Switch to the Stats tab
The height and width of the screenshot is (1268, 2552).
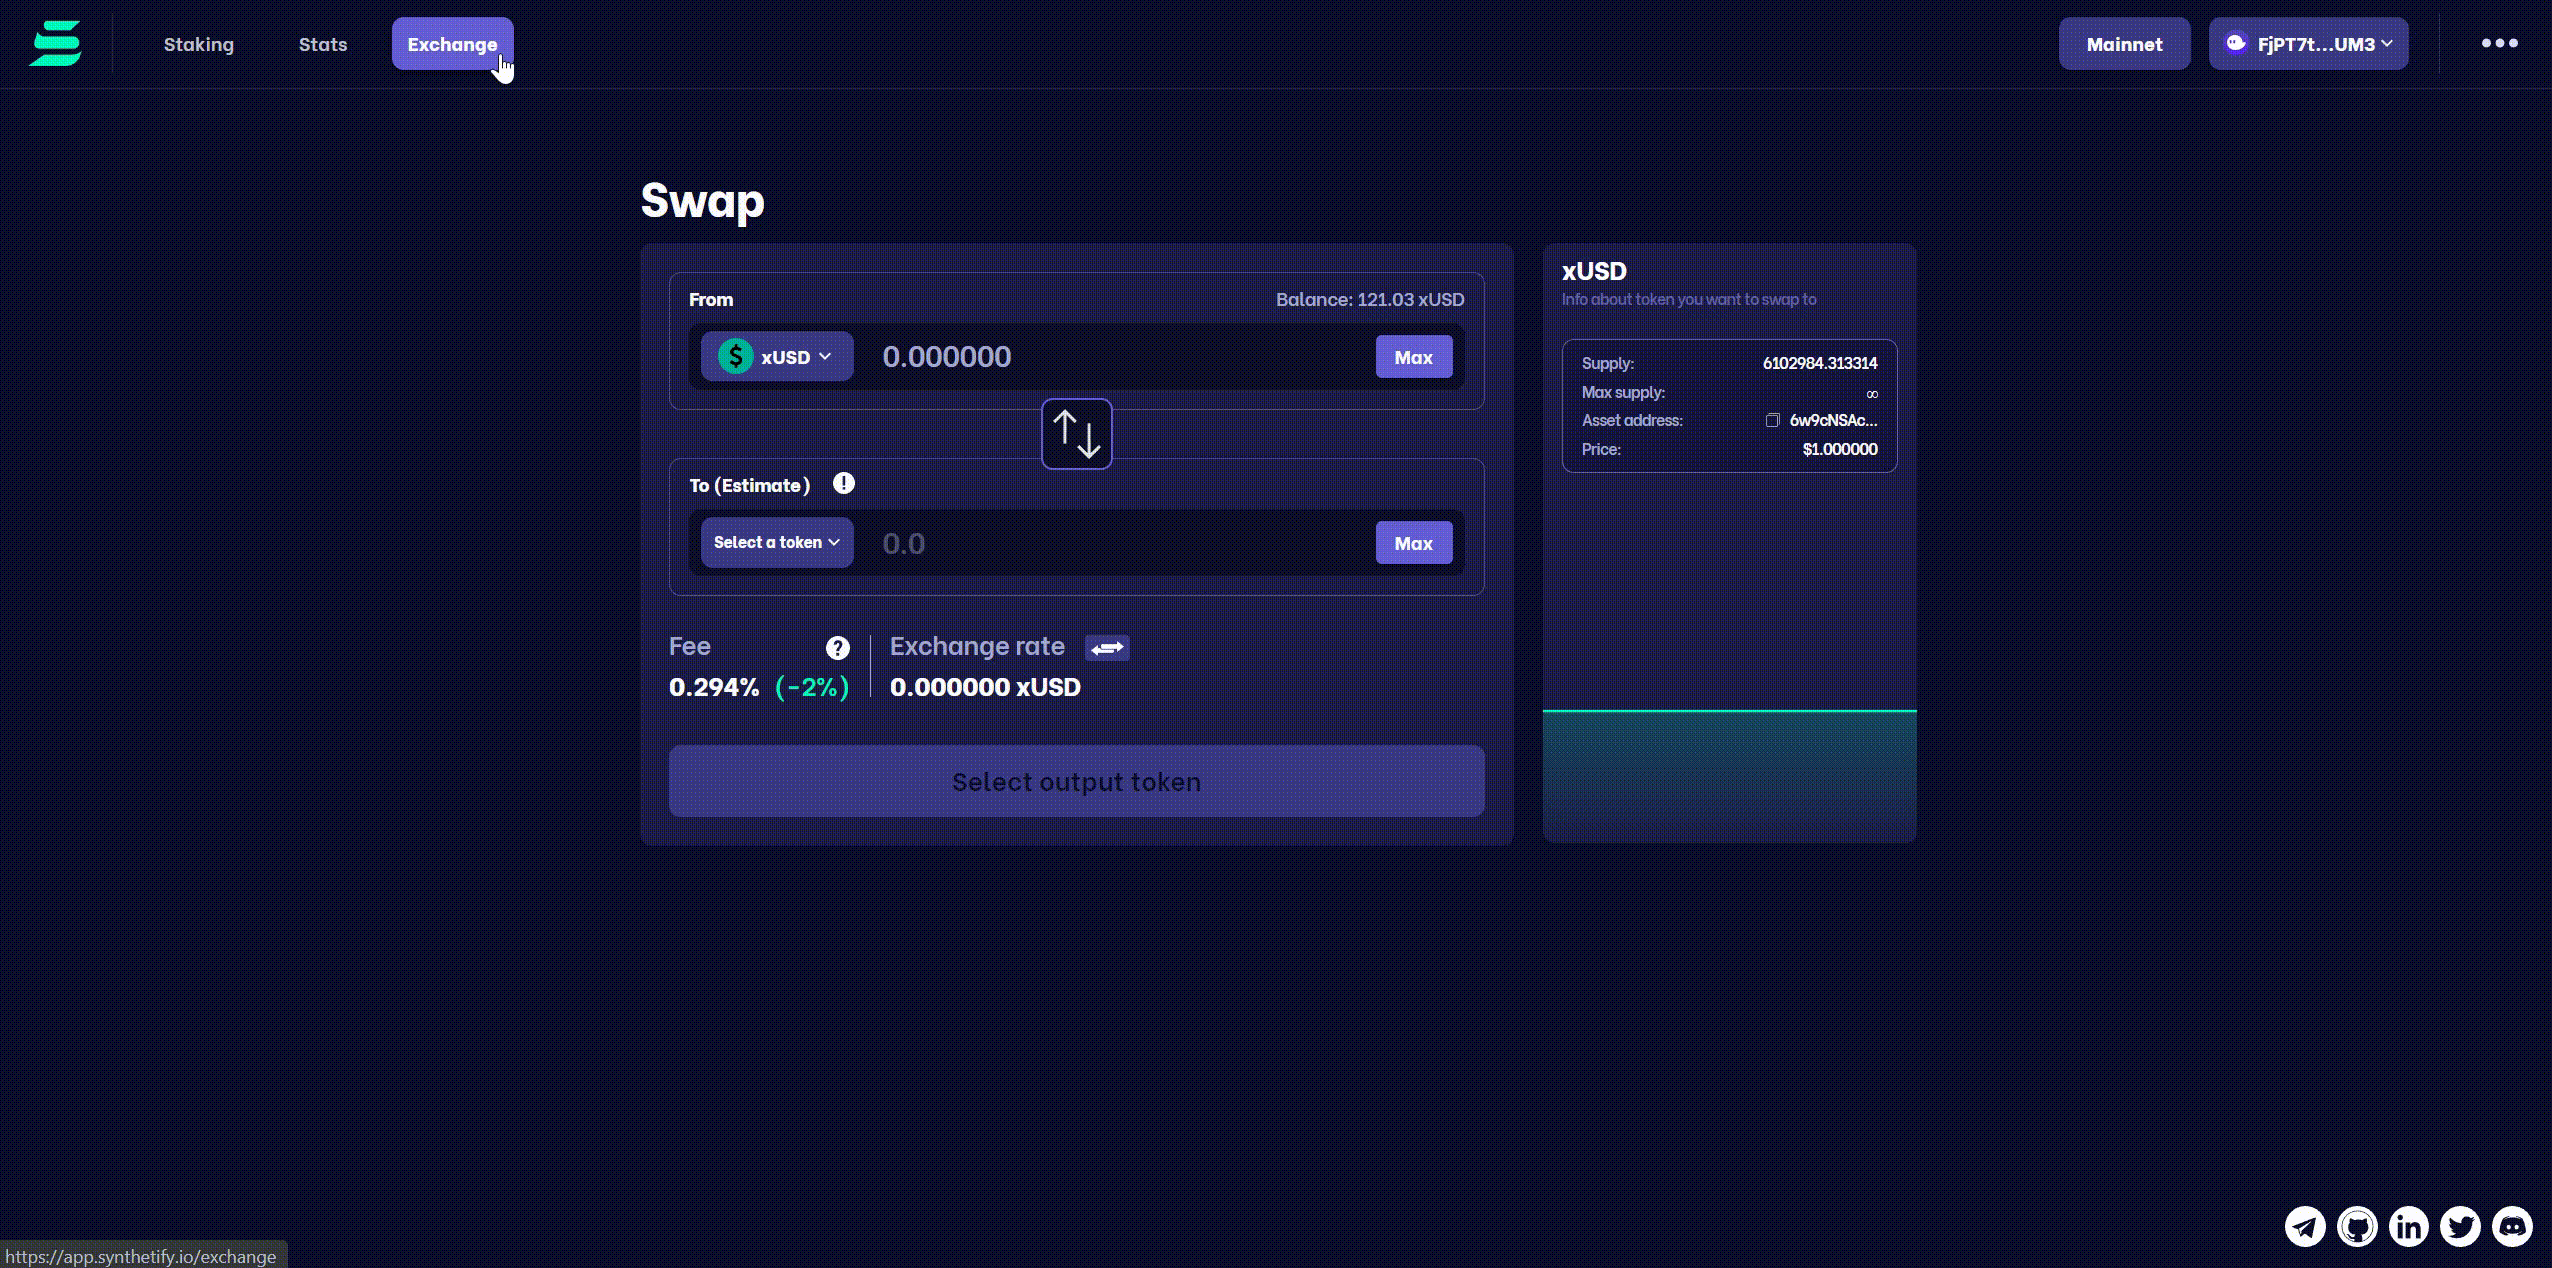pyautogui.click(x=323, y=44)
